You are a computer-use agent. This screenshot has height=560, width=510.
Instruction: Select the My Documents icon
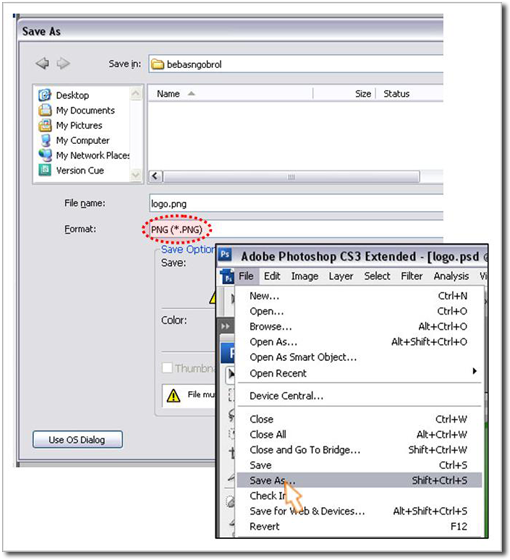[45, 110]
